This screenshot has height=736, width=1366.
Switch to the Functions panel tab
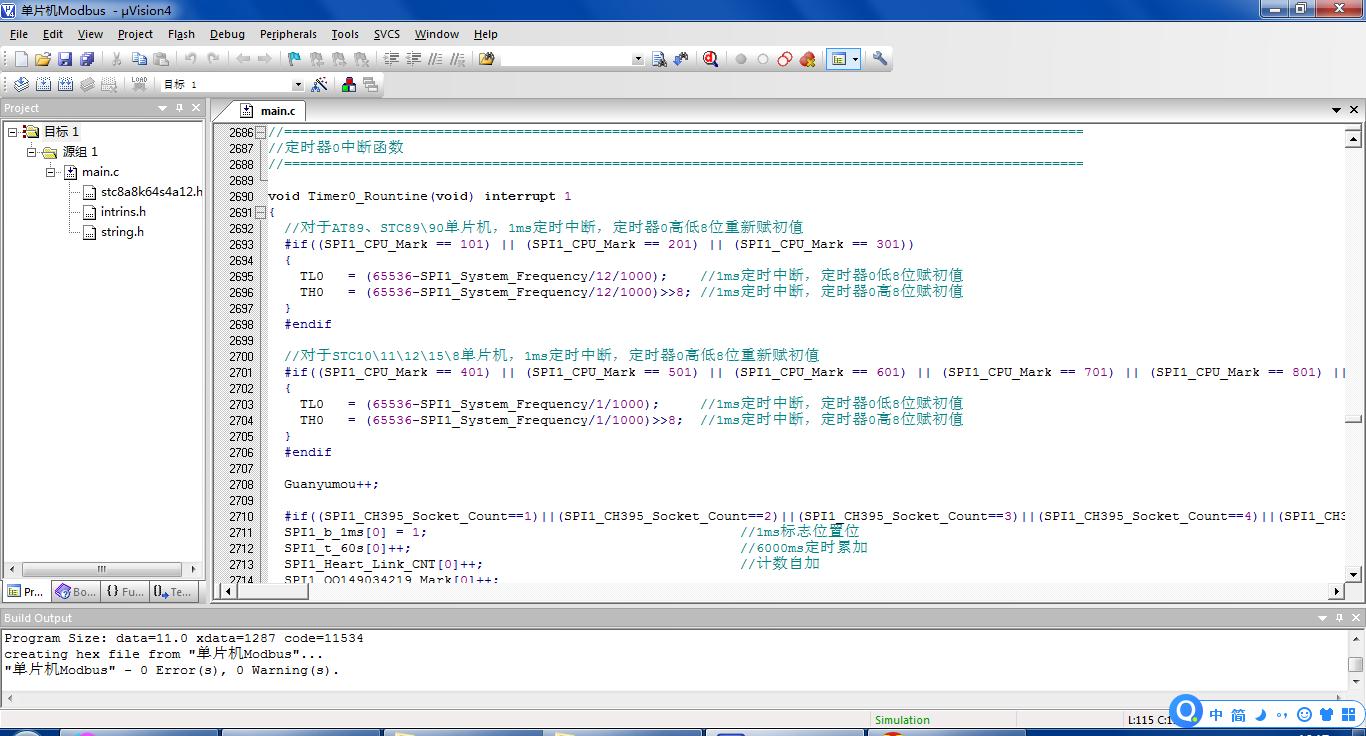(x=125, y=592)
